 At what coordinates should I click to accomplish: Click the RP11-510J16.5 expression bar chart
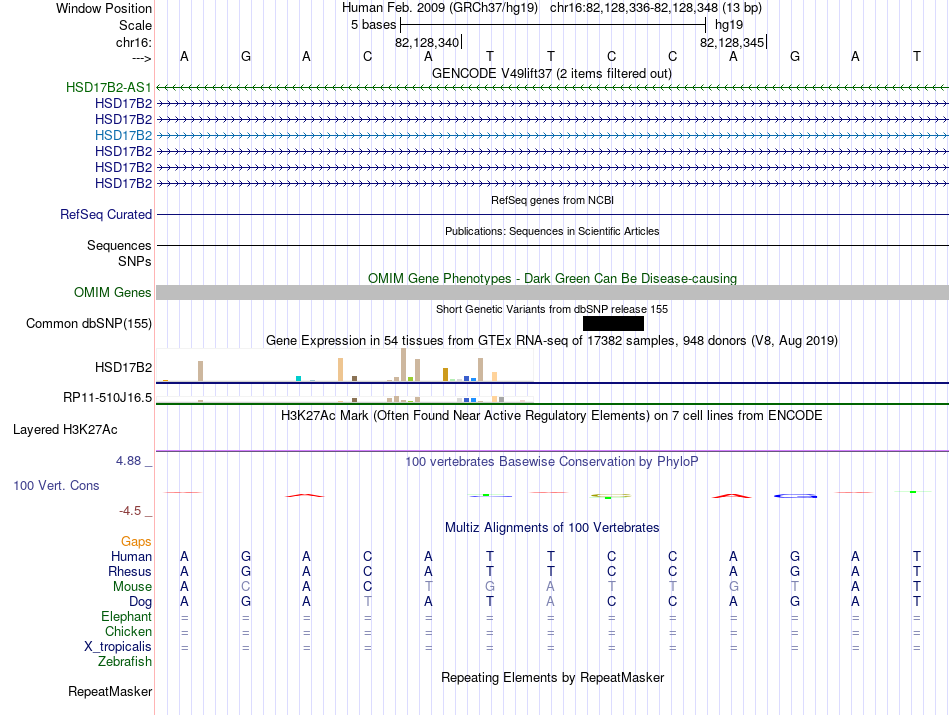click(x=345, y=399)
